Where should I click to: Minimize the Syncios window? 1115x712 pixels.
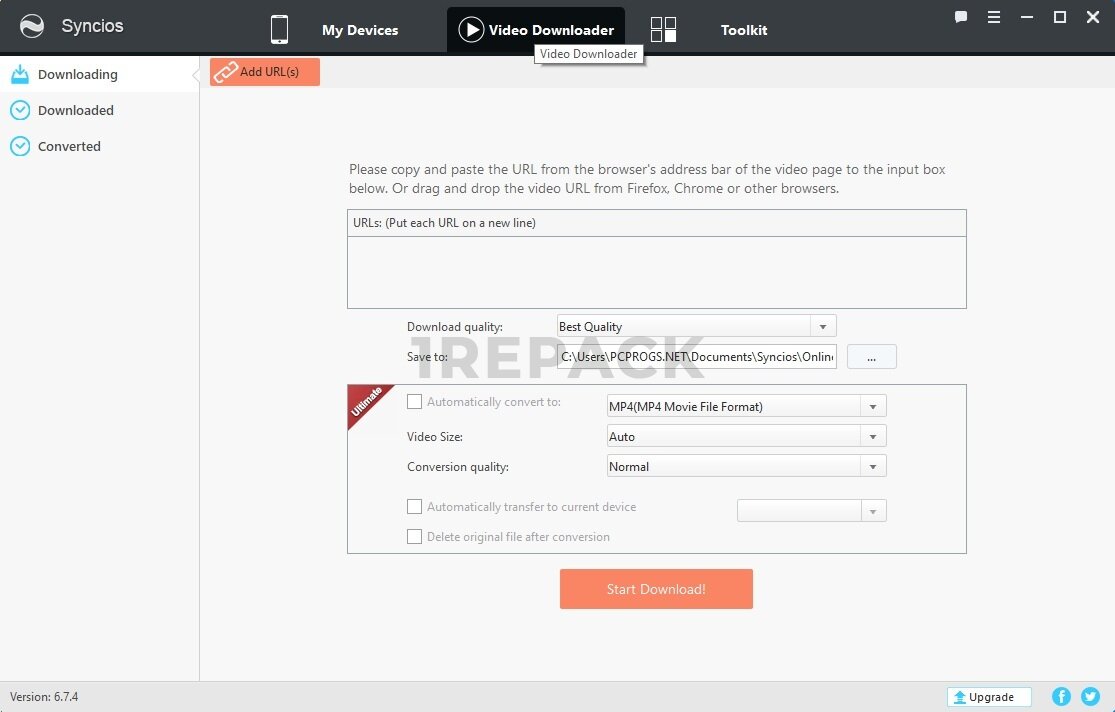pos(1027,17)
